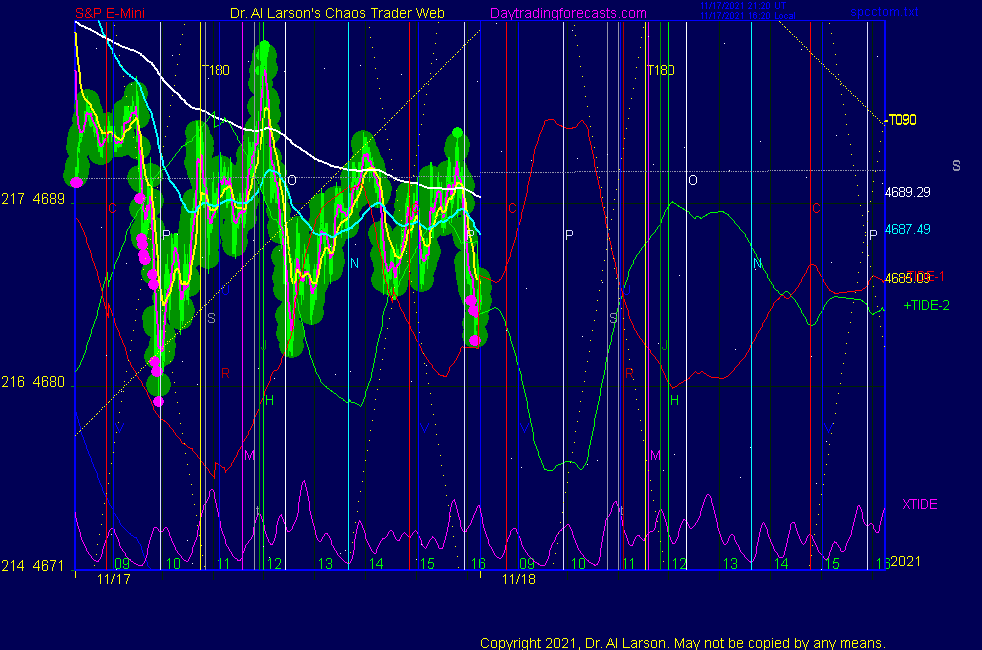Open the Daytradingforecasts.com link text

coord(568,13)
